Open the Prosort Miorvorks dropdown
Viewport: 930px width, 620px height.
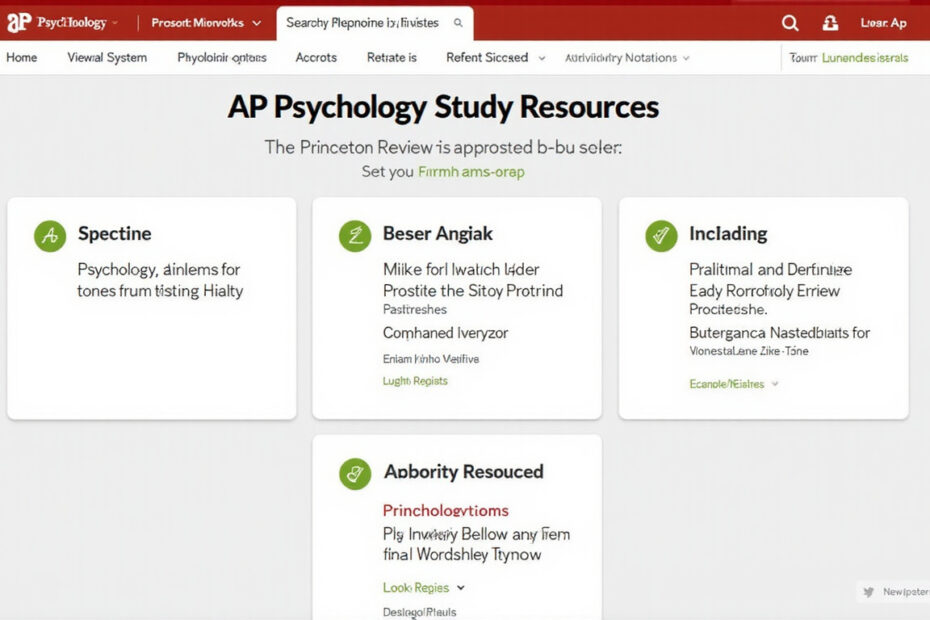(x=206, y=23)
